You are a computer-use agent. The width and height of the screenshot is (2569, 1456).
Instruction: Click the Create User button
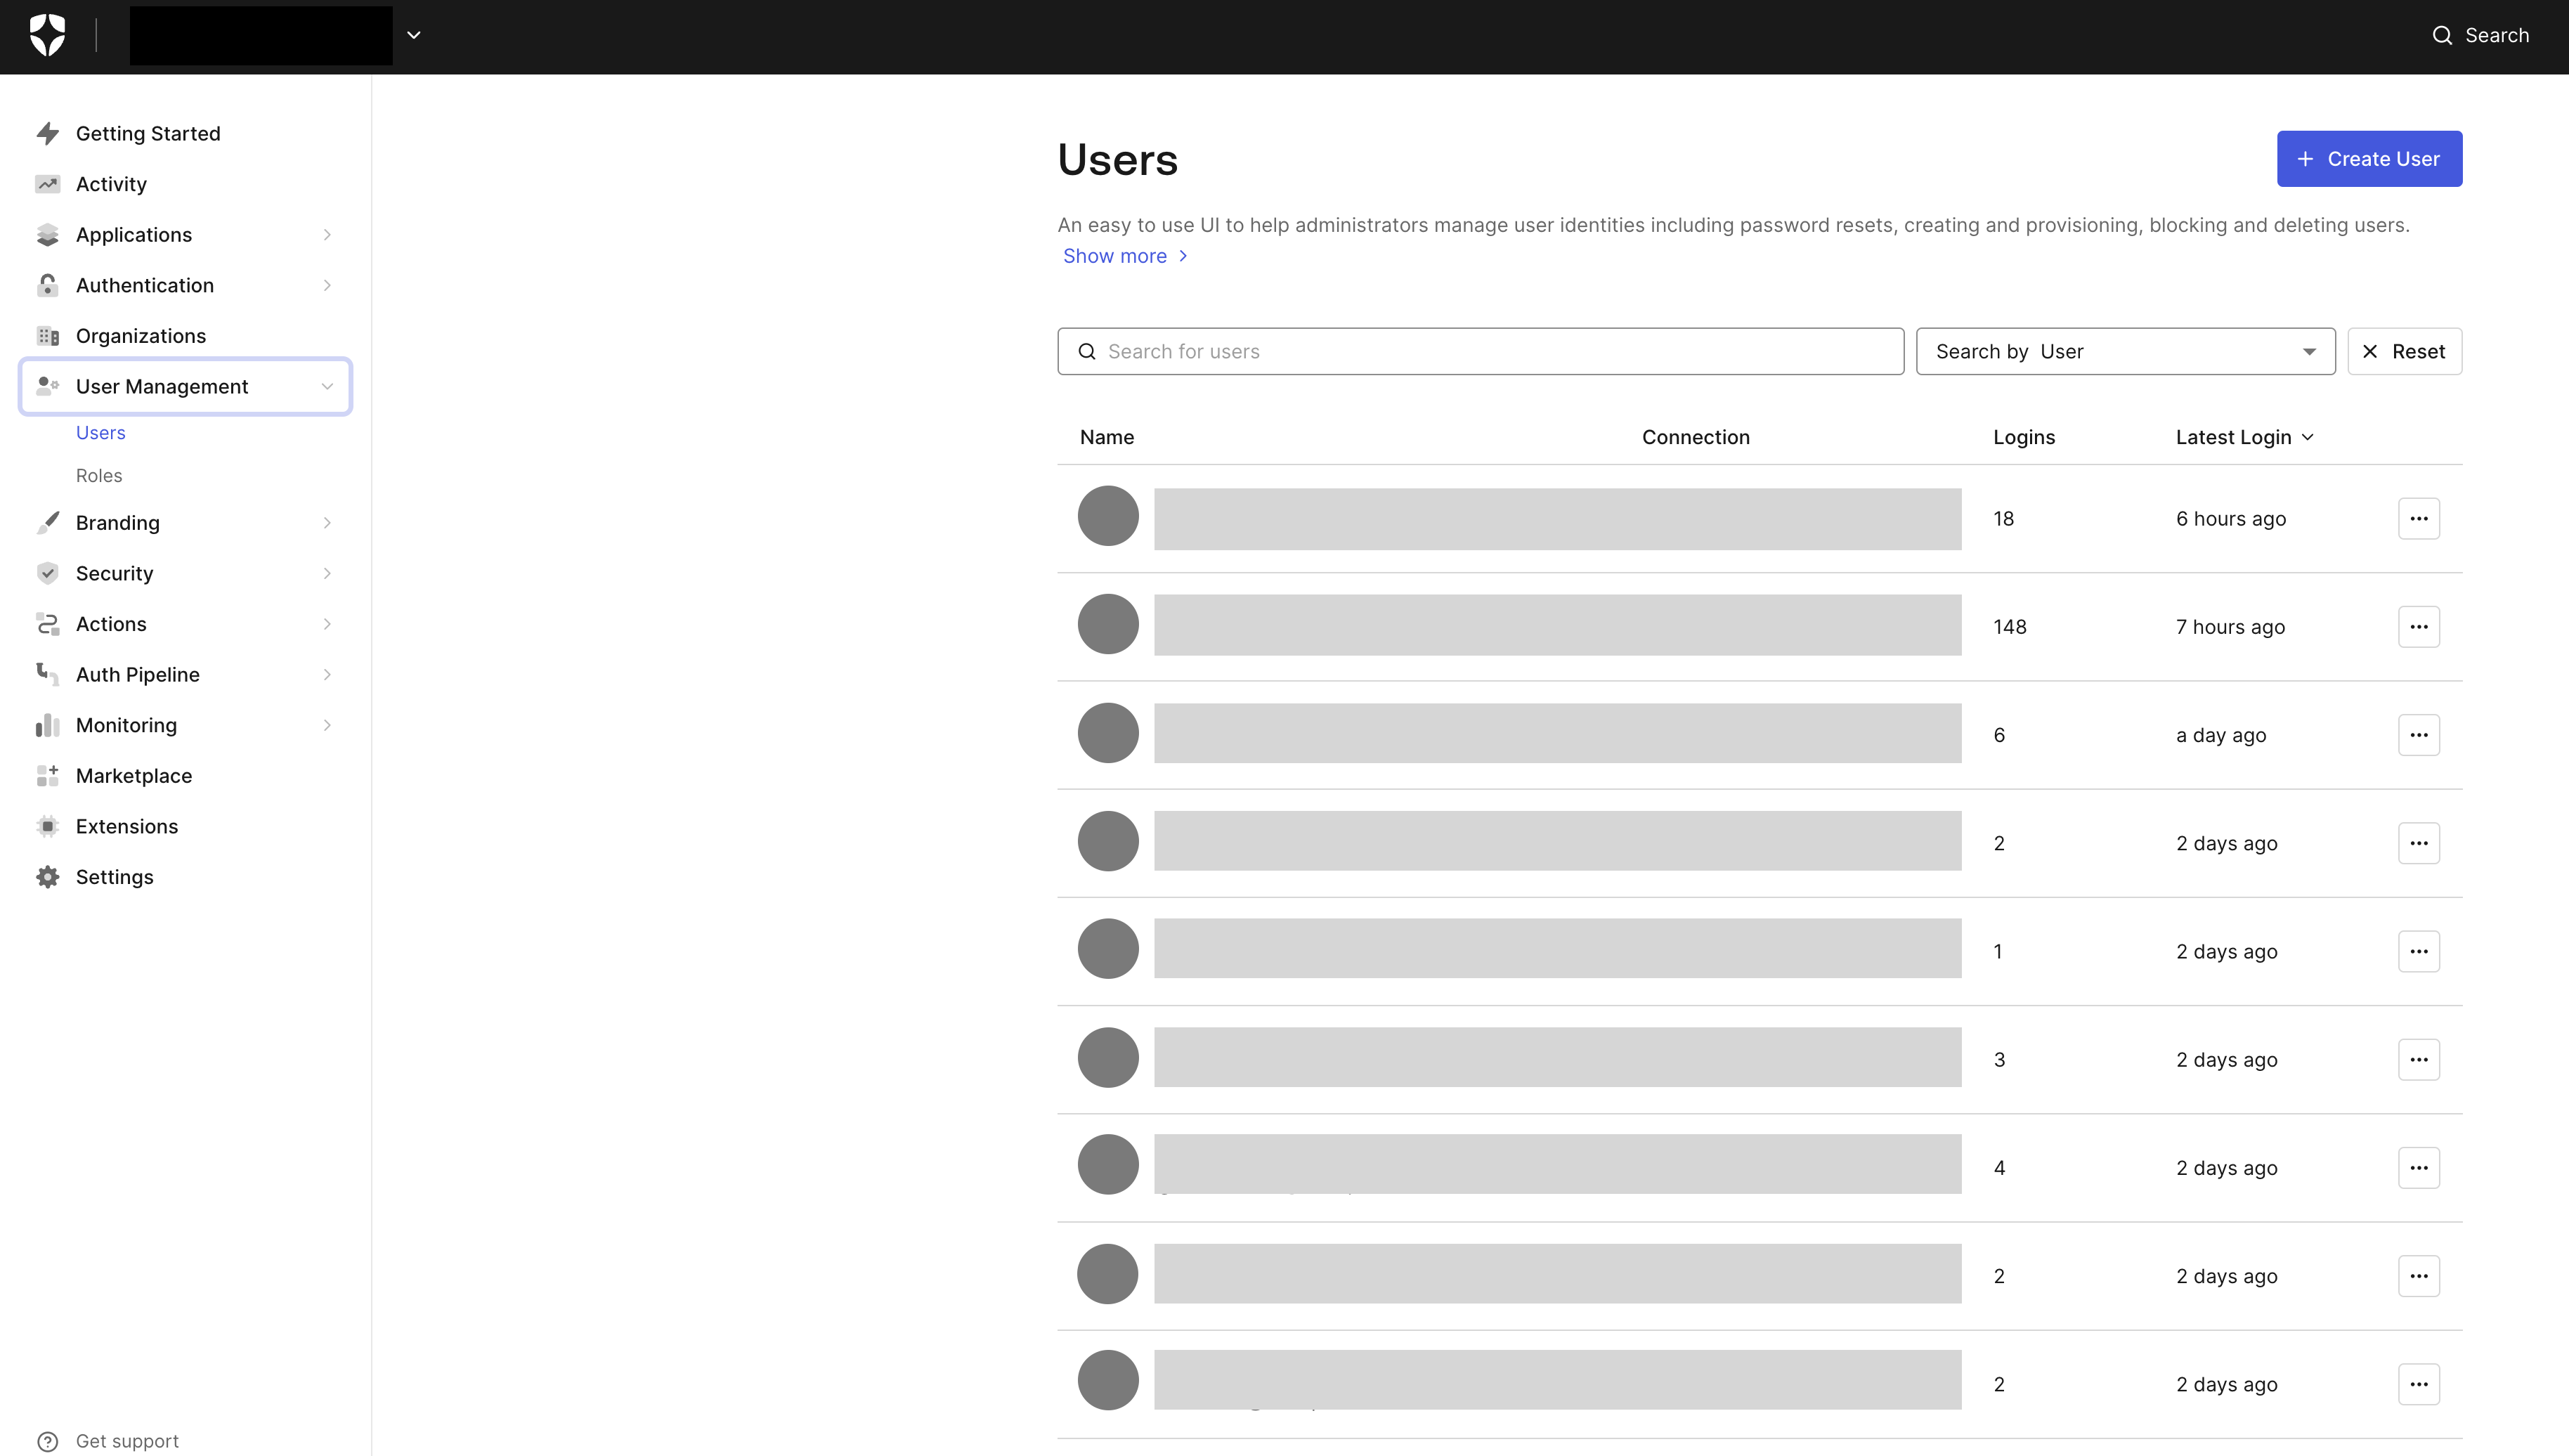click(x=2368, y=158)
